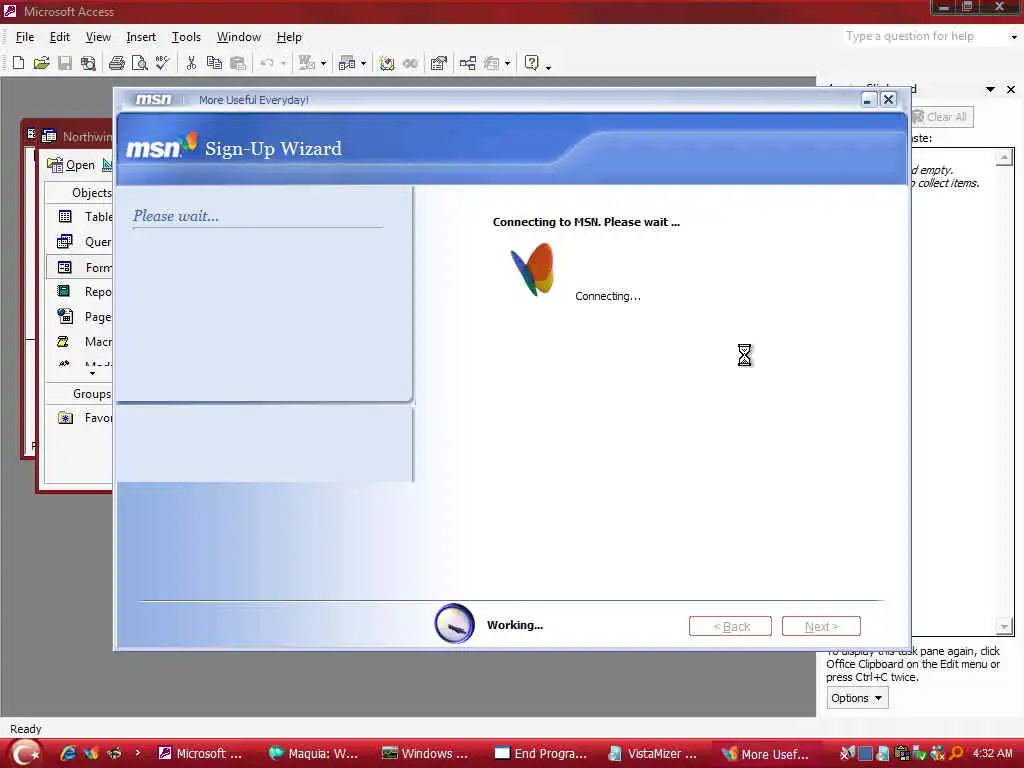Click the Script Editor icon in toolbar
Viewport: 1024px width, 768px height.
pos(410,63)
